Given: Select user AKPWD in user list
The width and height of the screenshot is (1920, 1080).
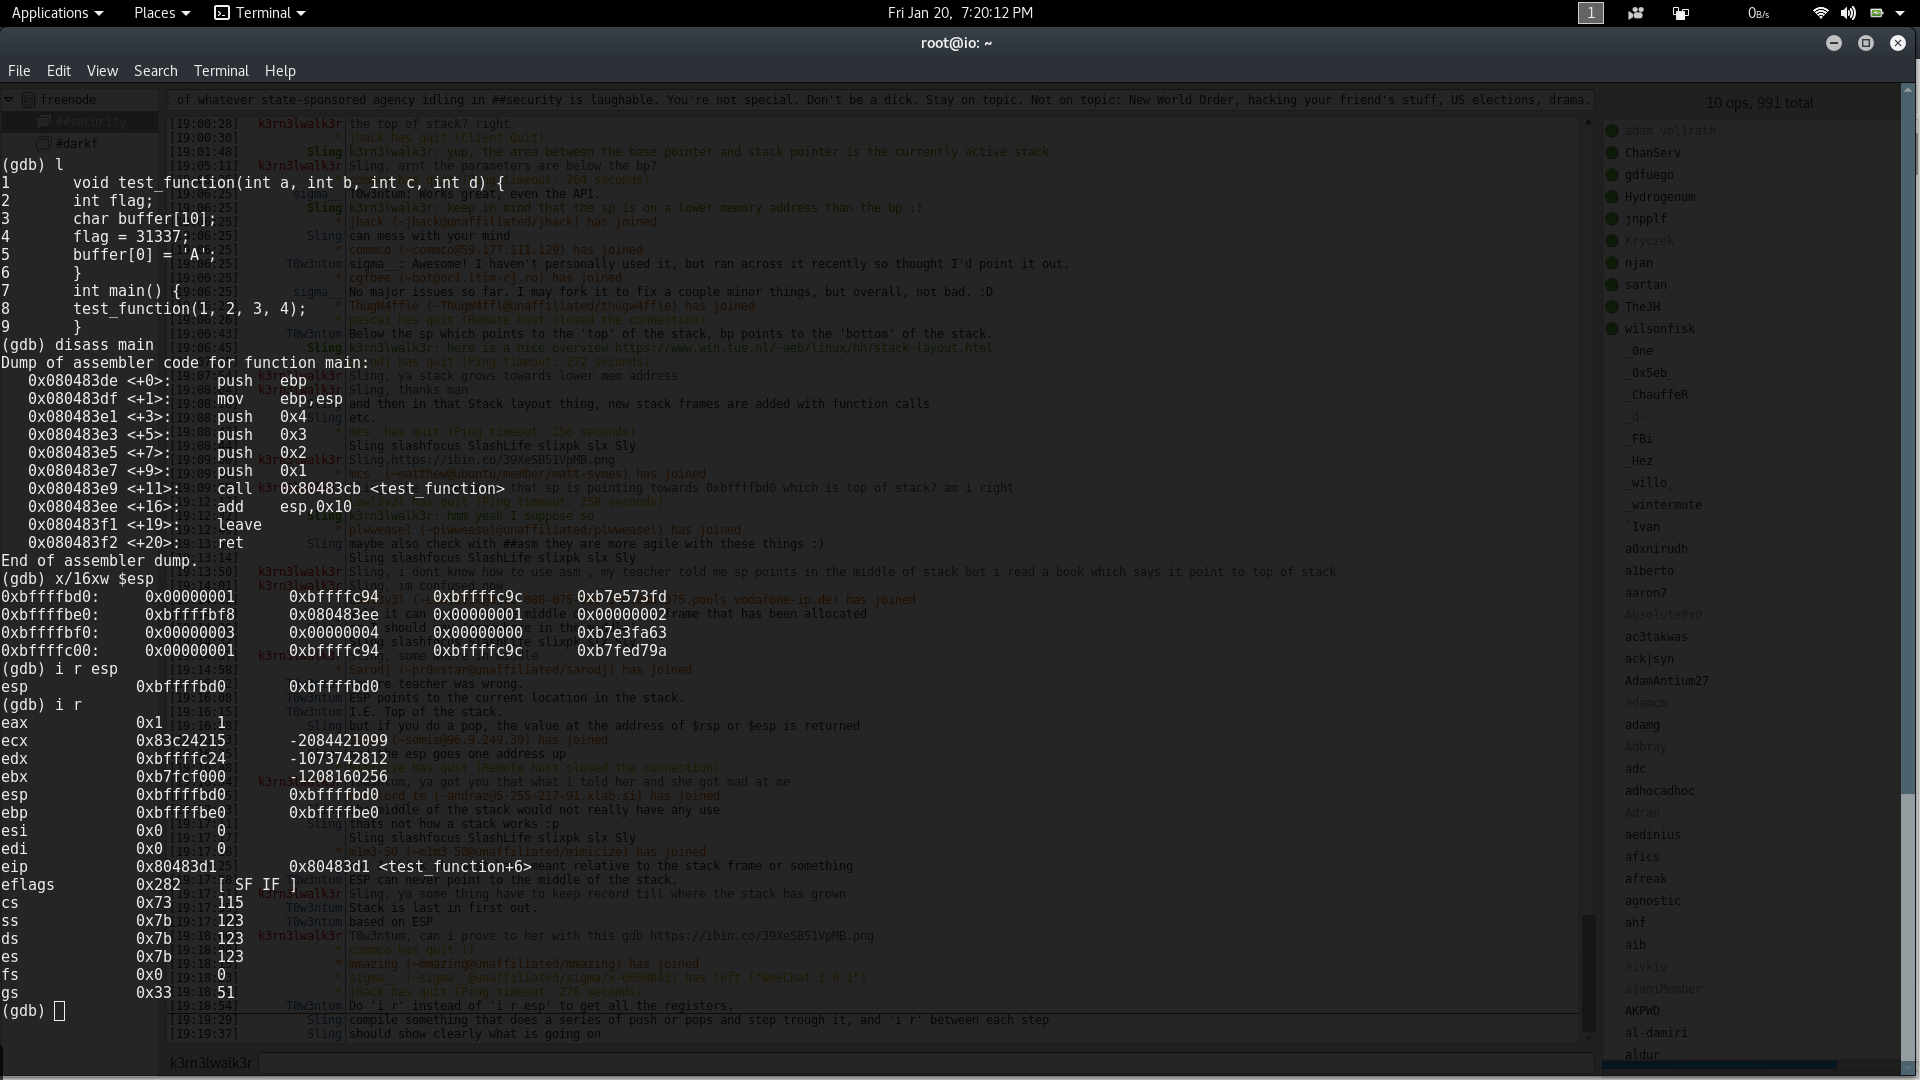Looking at the screenshot, I should click(1642, 1011).
